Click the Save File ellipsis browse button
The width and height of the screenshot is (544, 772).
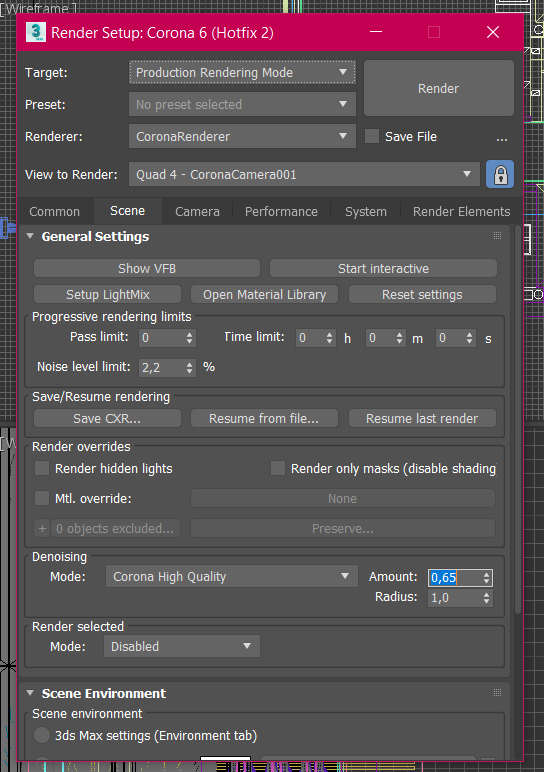tap(501, 137)
